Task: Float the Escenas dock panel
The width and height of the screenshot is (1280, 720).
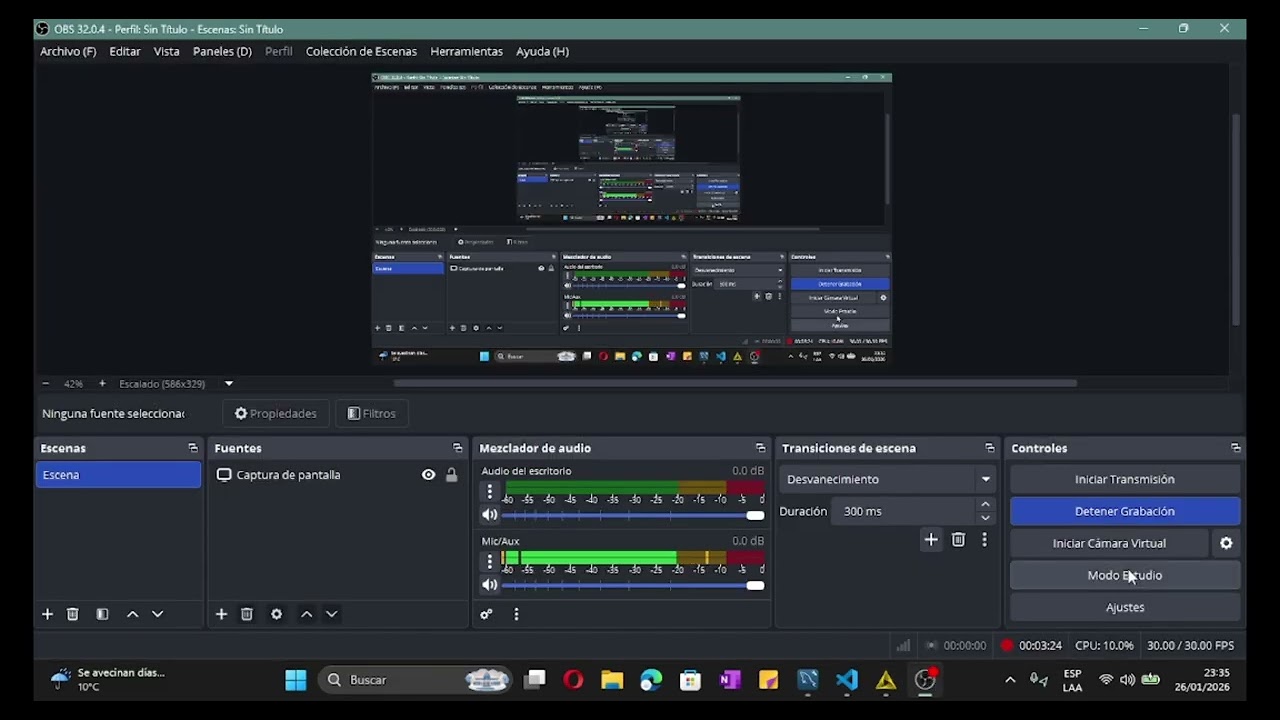Action: [193, 448]
